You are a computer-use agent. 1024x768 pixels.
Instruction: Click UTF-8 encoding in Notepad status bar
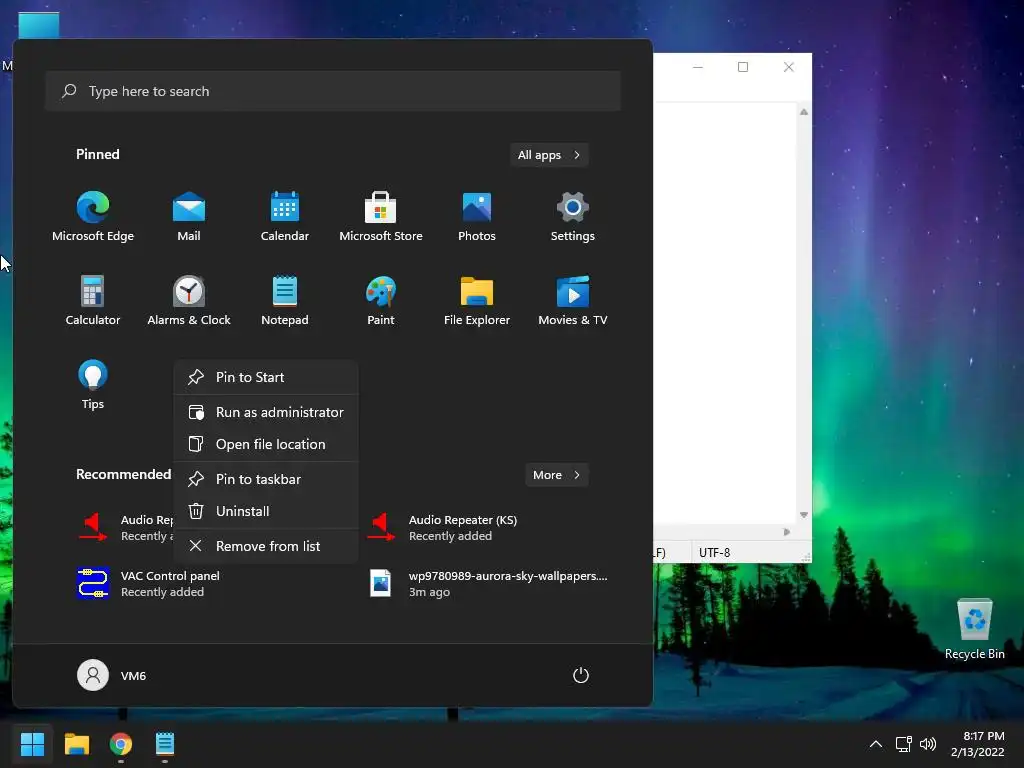coord(714,552)
